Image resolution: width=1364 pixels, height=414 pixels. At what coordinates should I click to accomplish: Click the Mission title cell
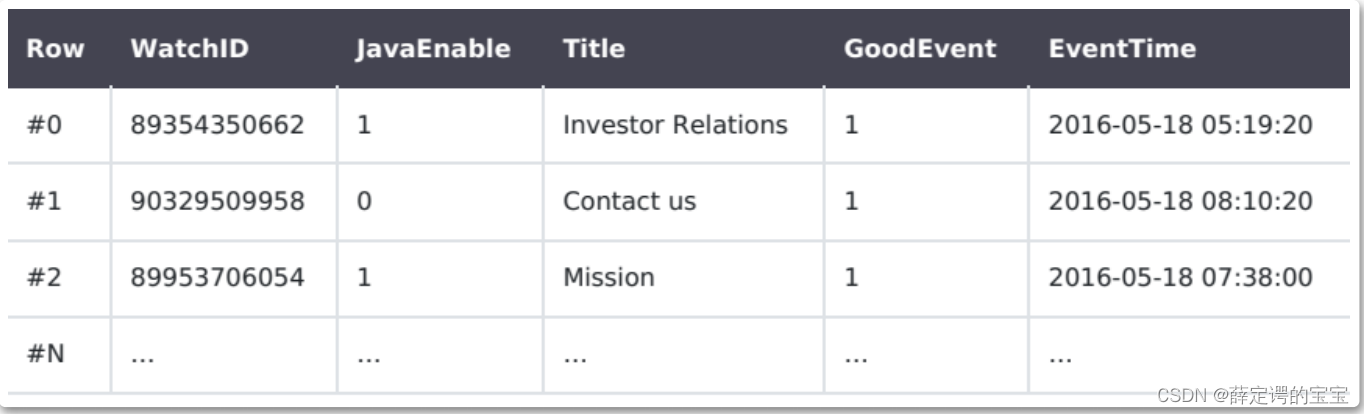[x=609, y=277]
